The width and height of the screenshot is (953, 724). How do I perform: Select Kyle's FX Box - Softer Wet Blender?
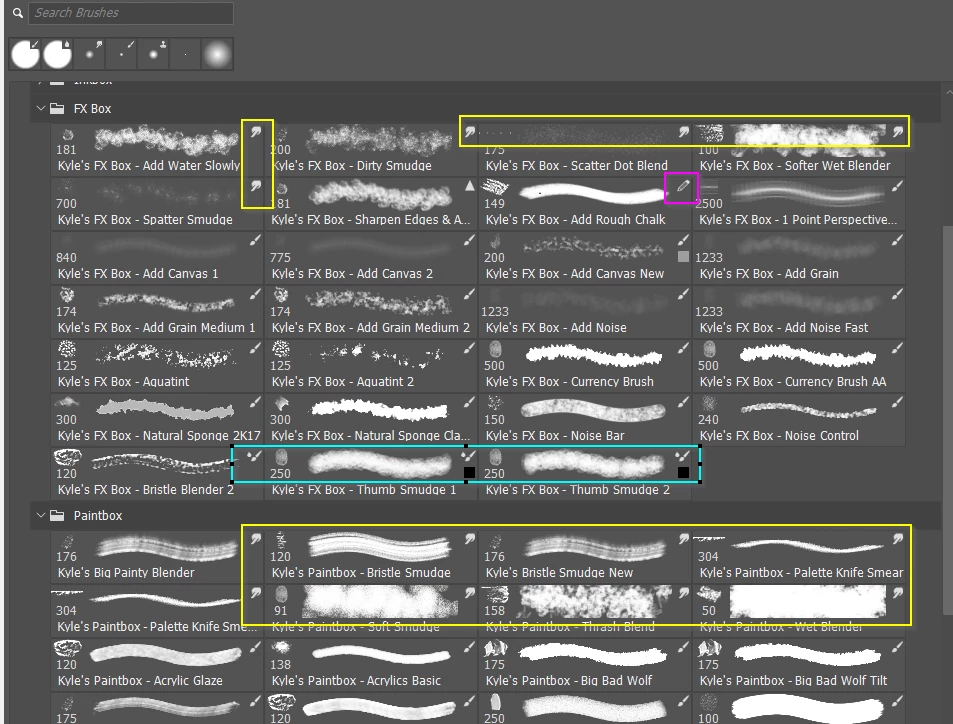click(799, 150)
